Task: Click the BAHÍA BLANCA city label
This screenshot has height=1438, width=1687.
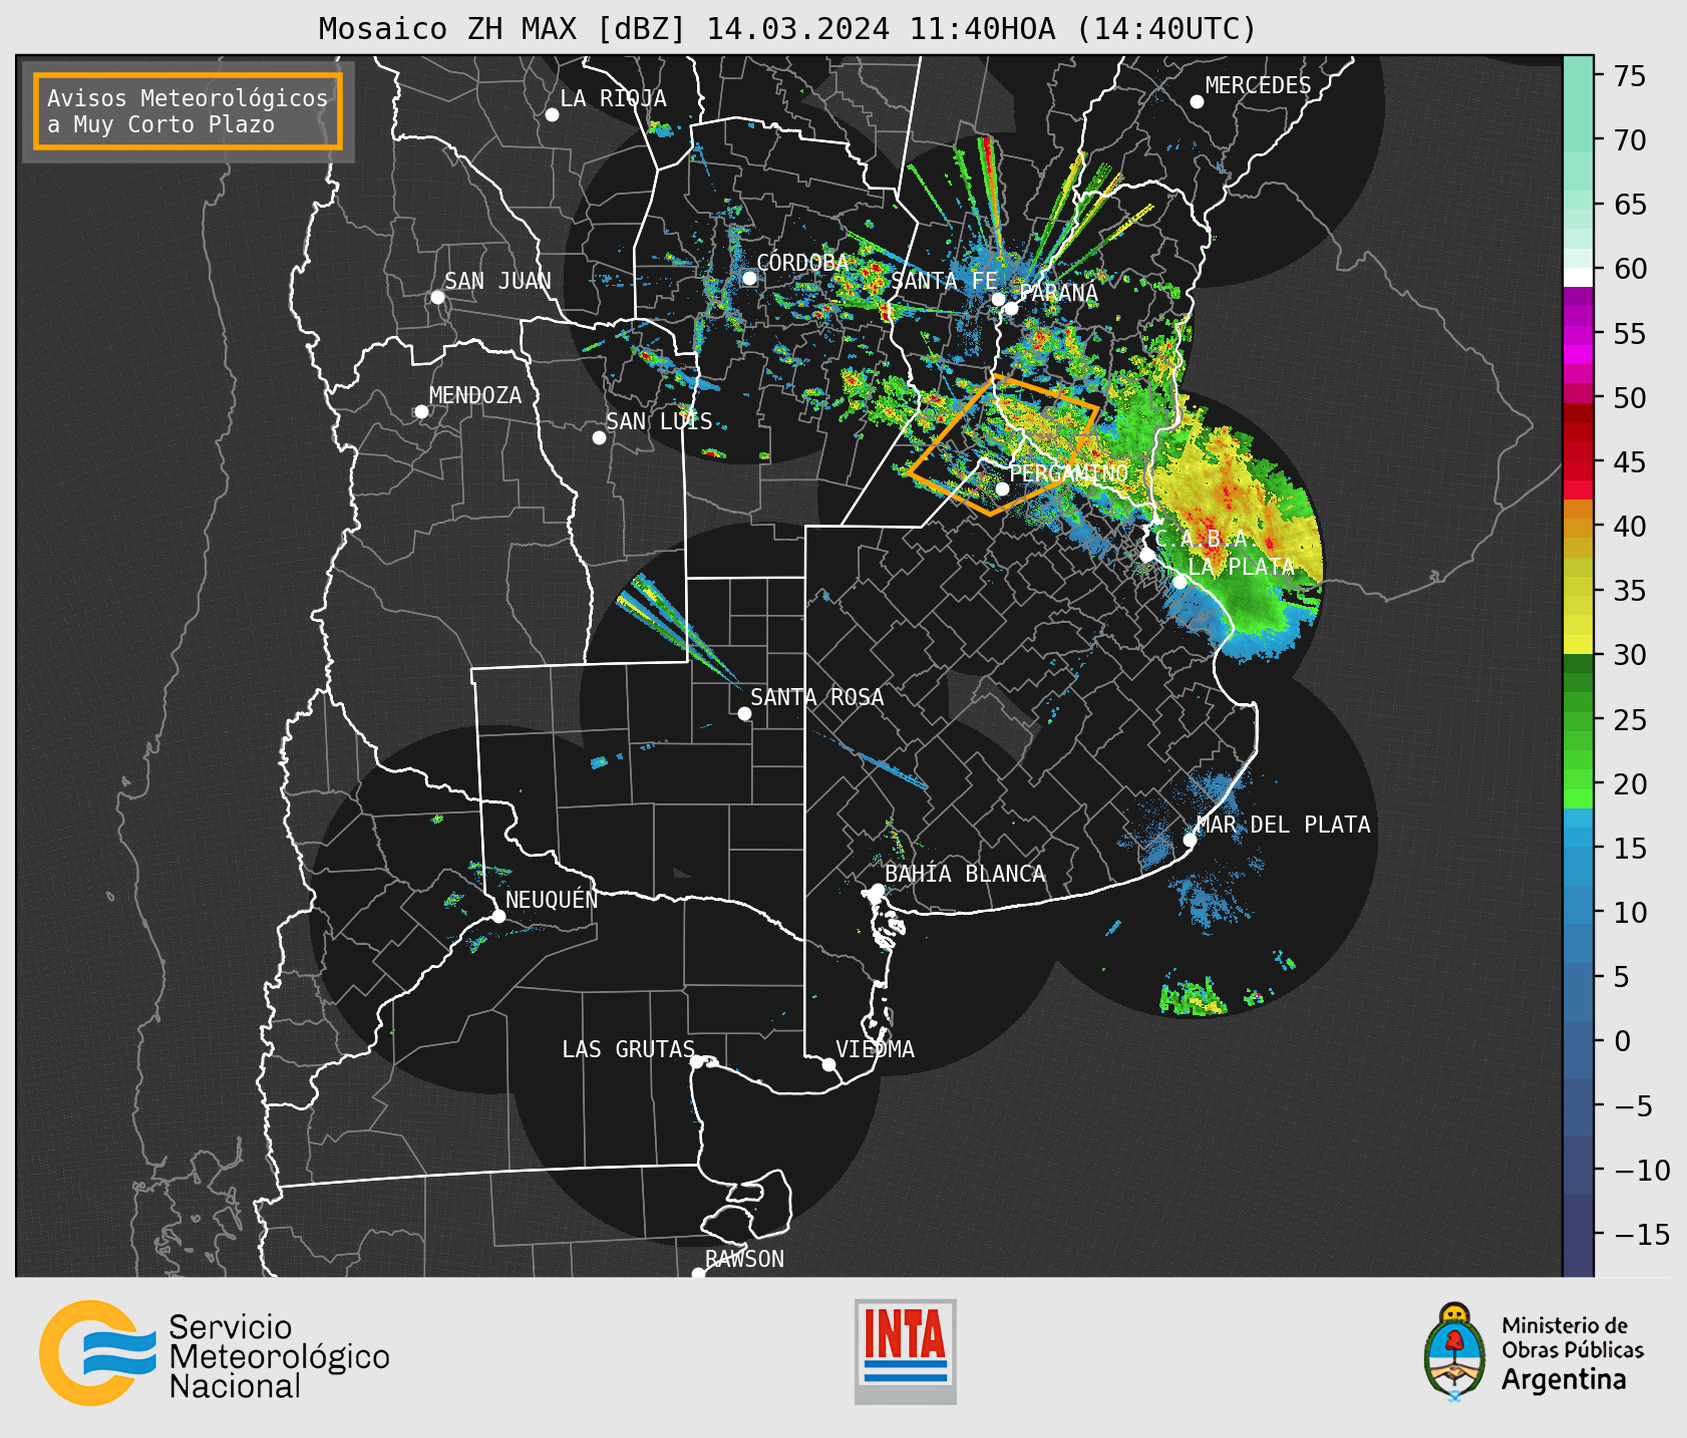Action: click(x=965, y=875)
